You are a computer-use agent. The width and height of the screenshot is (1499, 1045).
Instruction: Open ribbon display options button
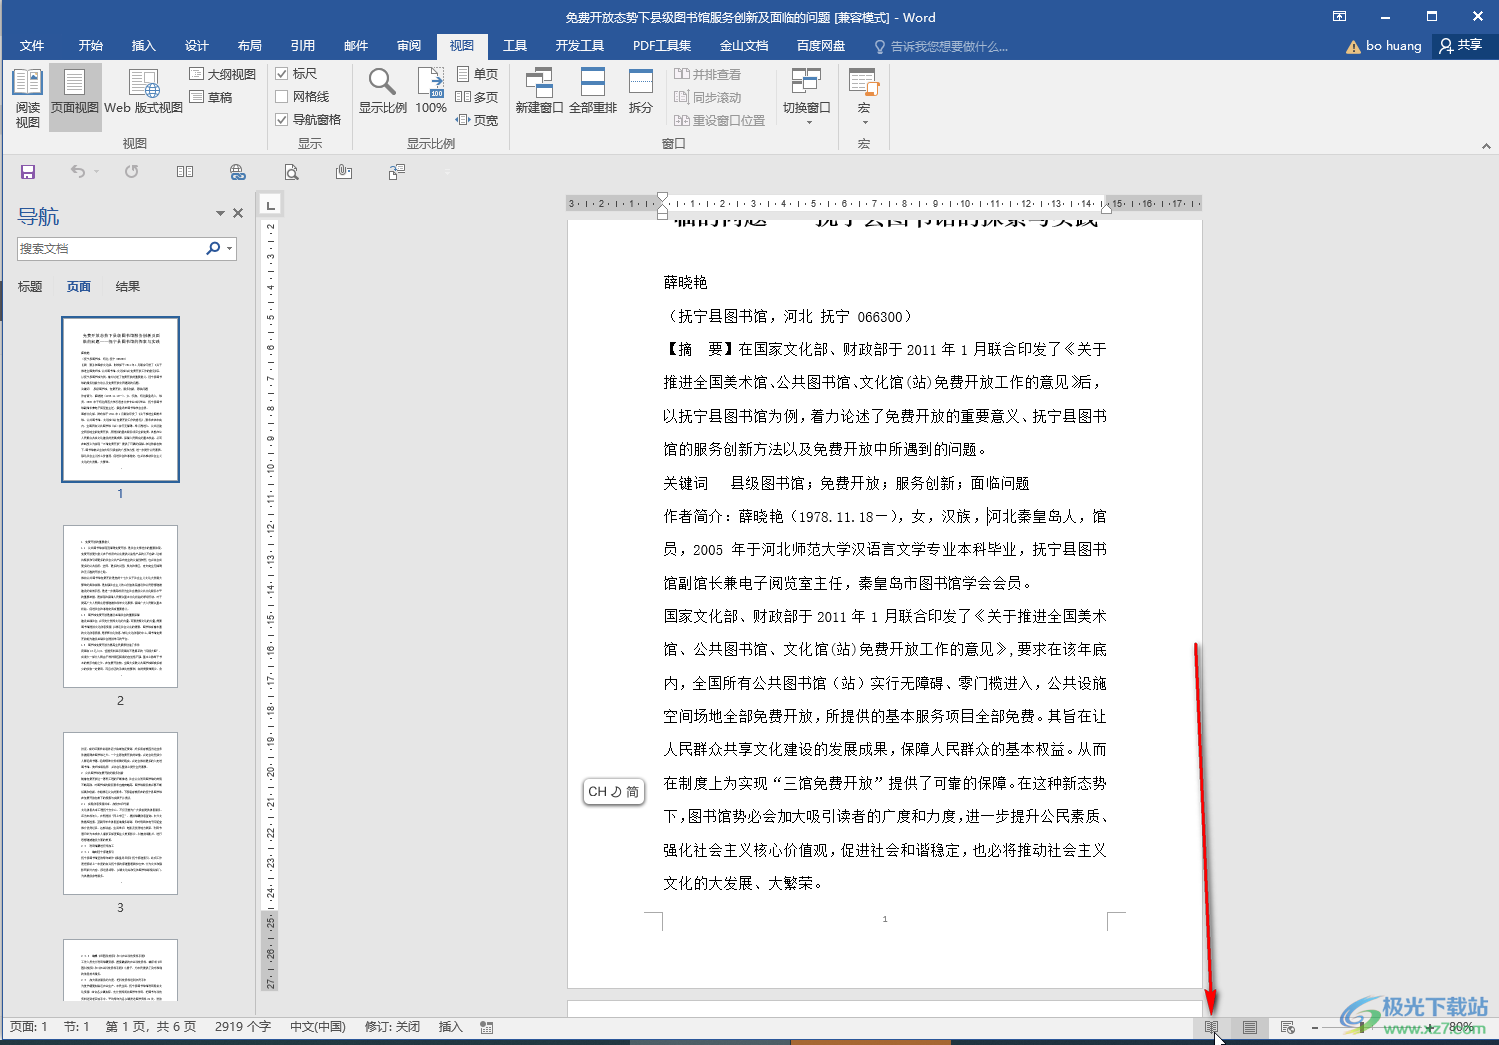tap(1340, 16)
